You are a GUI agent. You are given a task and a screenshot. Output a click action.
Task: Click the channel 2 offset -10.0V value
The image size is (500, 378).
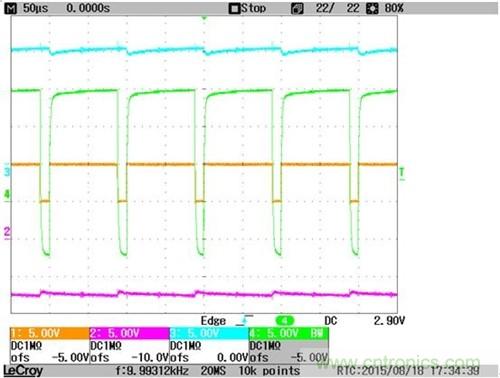point(150,358)
